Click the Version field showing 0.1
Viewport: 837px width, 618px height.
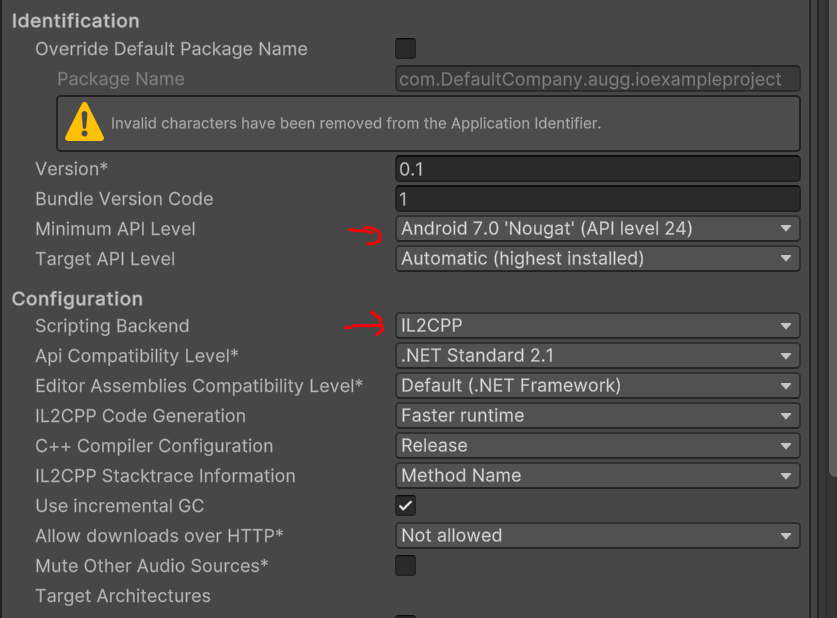(x=597, y=169)
